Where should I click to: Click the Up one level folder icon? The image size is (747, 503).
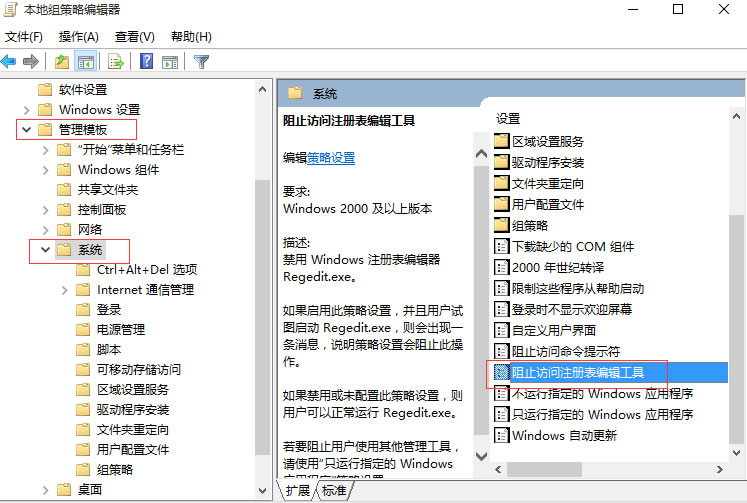(63, 62)
